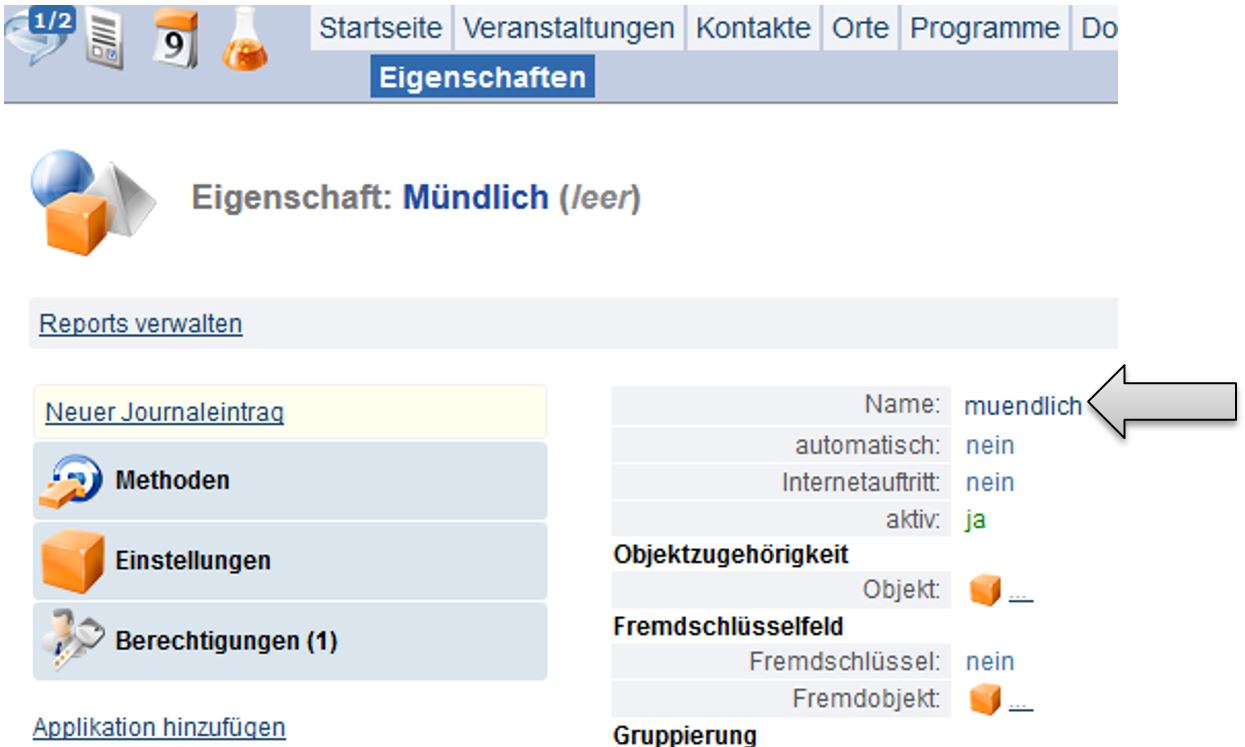This screenshot has height=747, width=1245.
Task: Click the orange cube beside Objekt
Action: (x=985, y=592)
